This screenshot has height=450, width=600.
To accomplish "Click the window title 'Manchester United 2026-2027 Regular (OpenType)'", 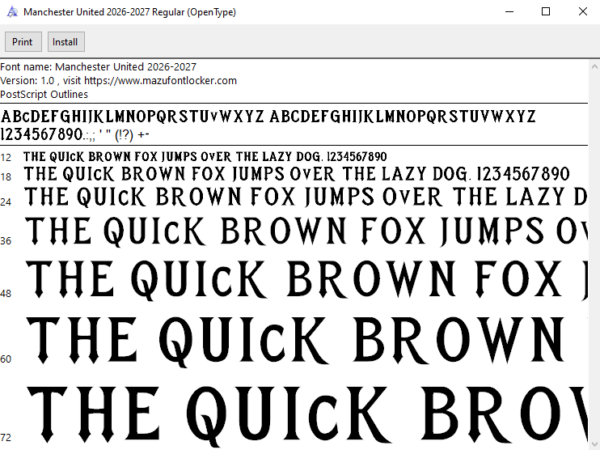I will coord(130,12).
